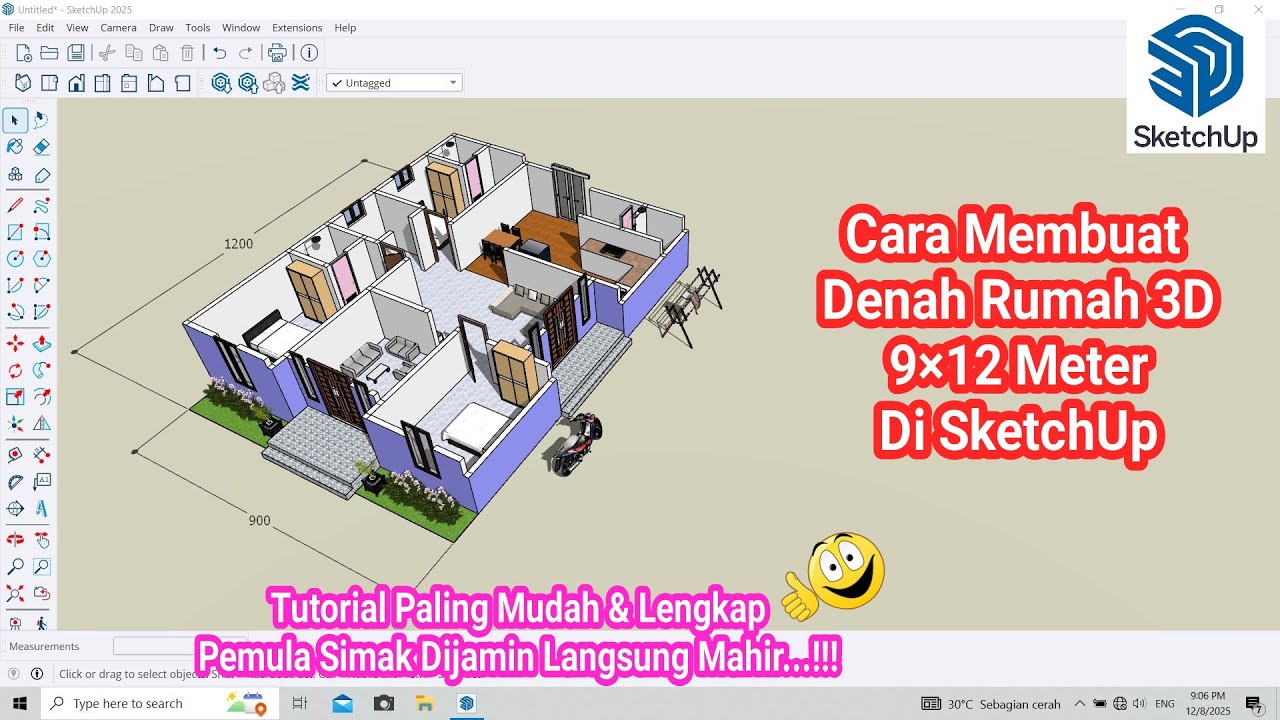
Task: Open the Print toolbar icon
Action: pos(277,53)
